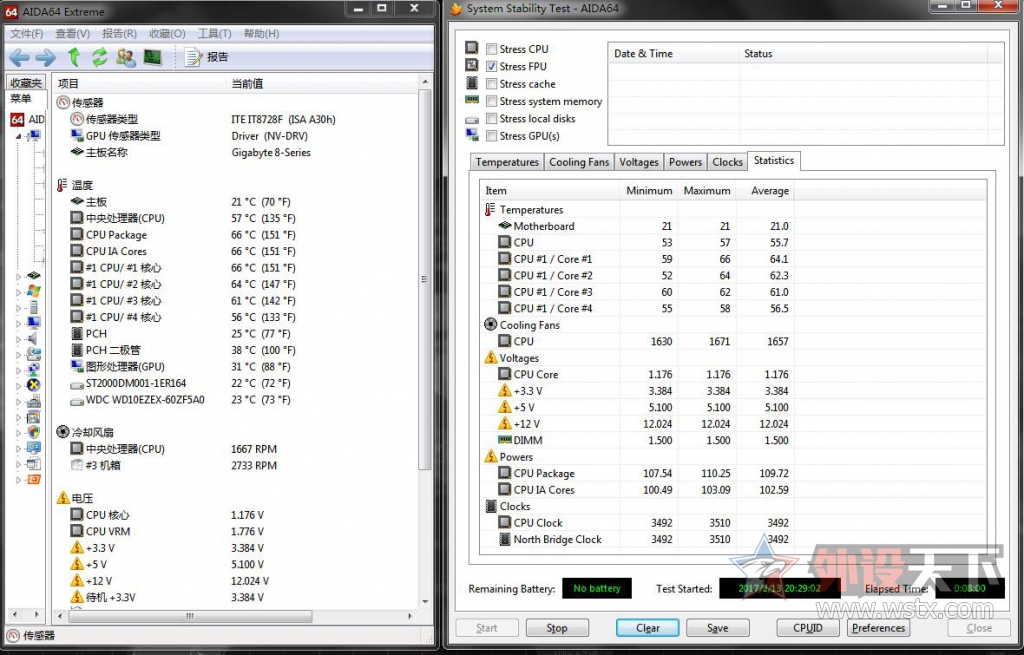Click the speaker multimedia icon in sidebar tree
This screenshot has height=655, width=1024.
pos(33,338)
